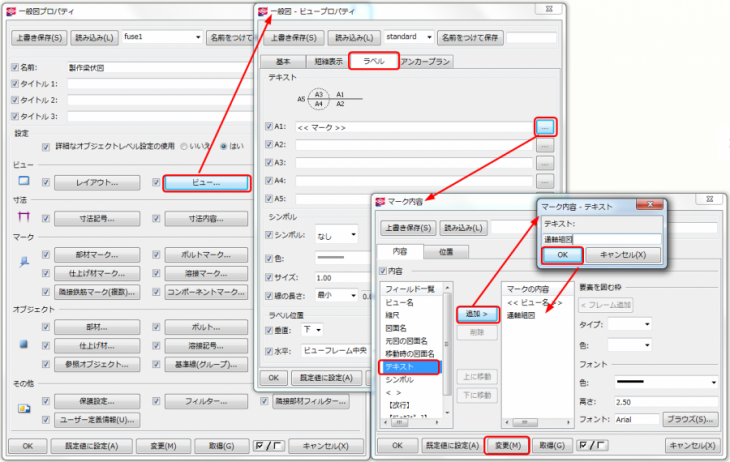
Task: Open the A2 label browse (...) button
Action: pyautogui.click(x=545, y=145)
